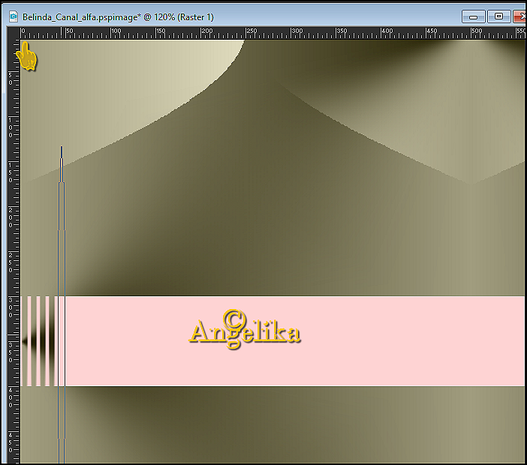Click the ruler origin corner box
This screenshot has height=465, width=527.
13,33
